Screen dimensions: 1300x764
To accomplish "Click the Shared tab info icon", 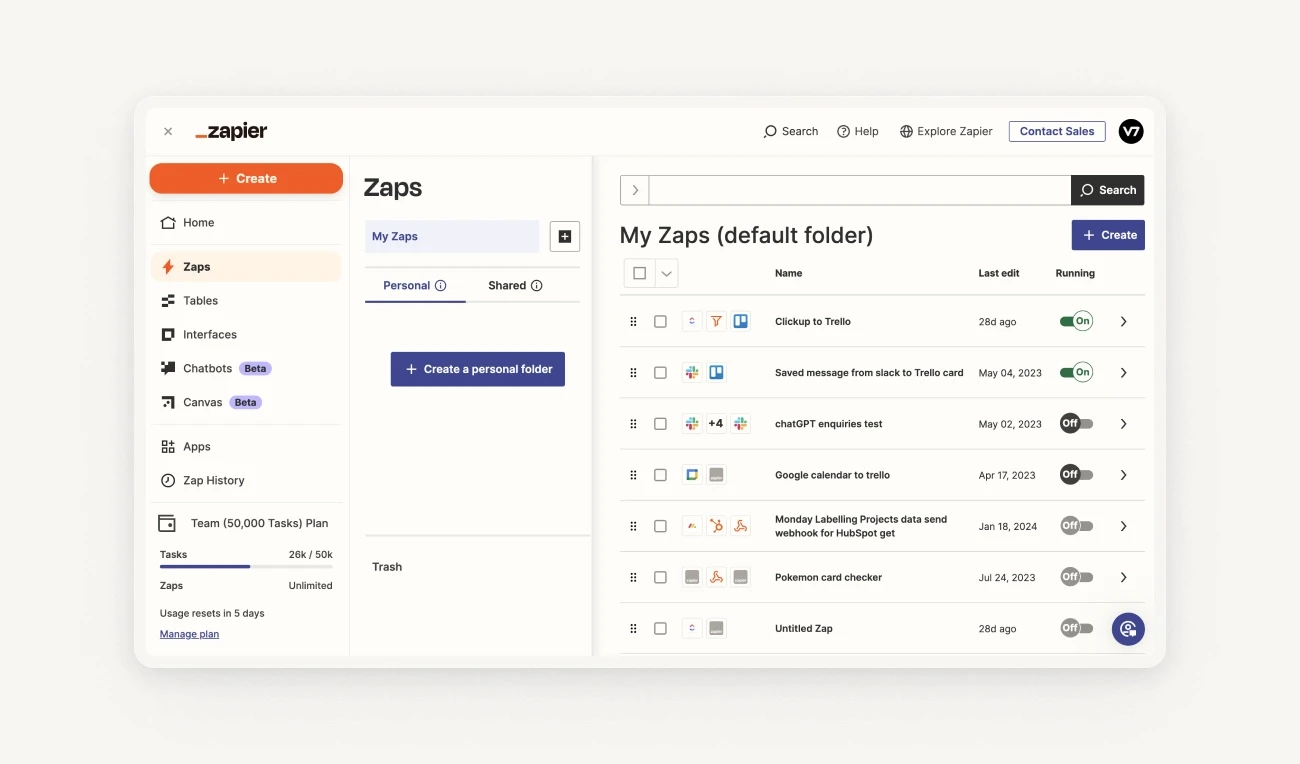I will pos(537,286).
